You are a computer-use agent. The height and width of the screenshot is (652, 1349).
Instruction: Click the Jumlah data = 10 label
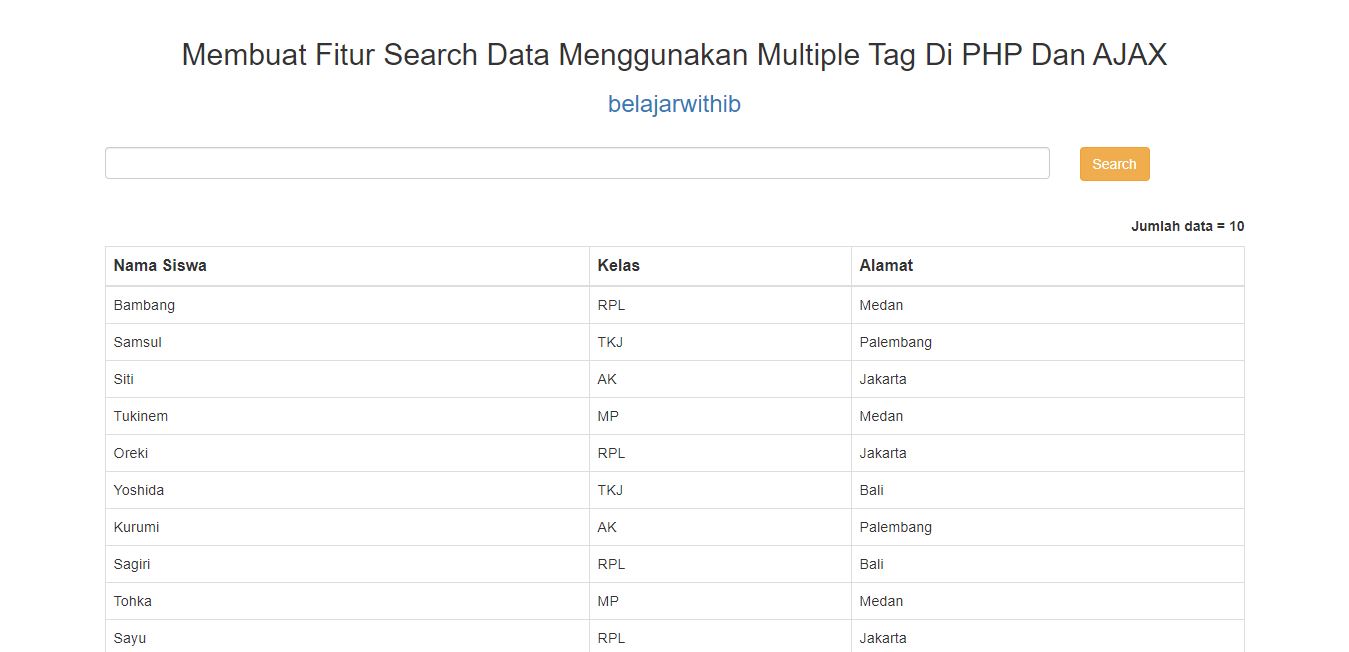click(x=1187, y=226)
